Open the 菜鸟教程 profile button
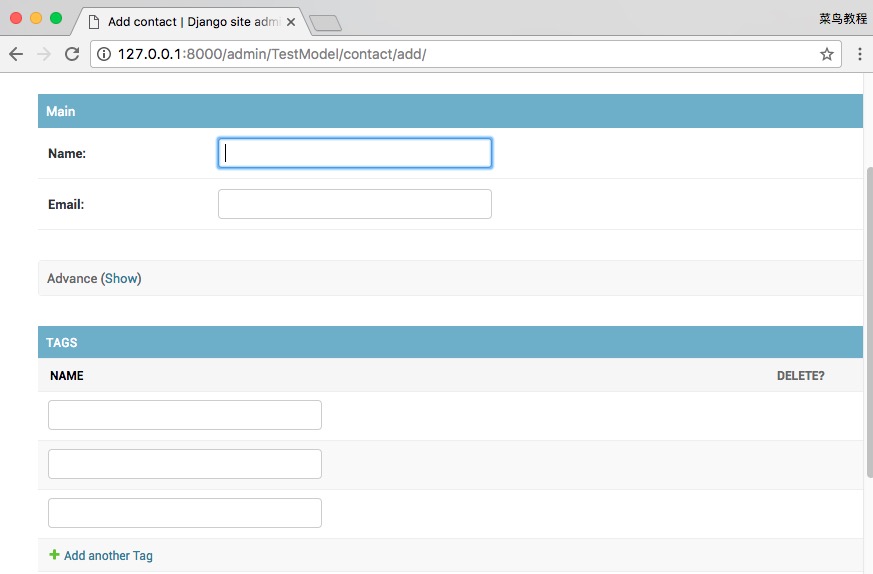This screenshot has width=873, height=574. coord(842,18)
